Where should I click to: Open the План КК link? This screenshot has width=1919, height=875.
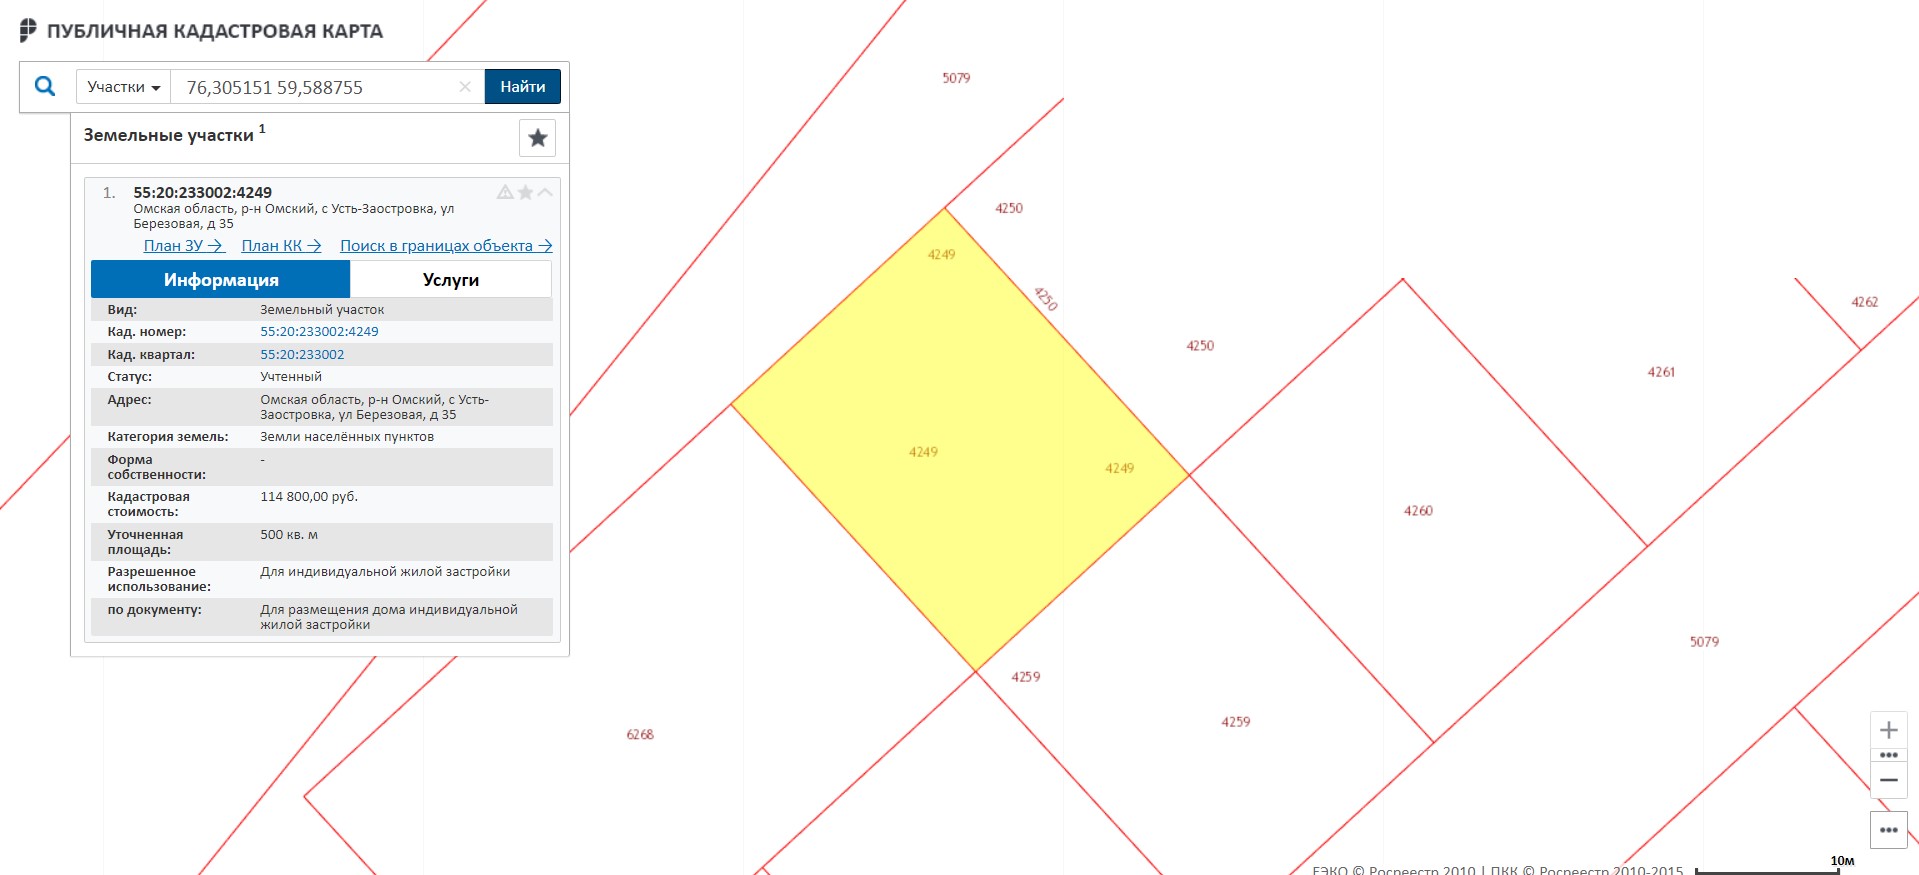pos(281,246)
